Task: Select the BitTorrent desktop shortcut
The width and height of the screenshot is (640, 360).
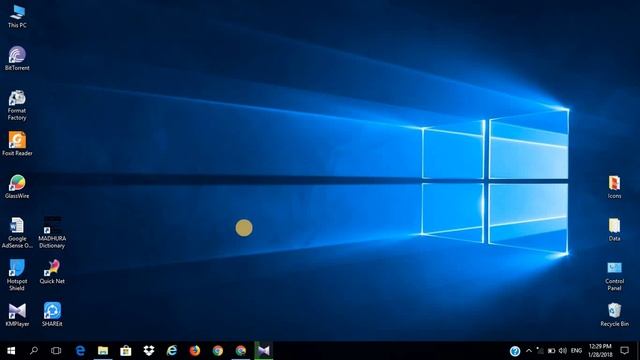Action: coord(17,59)
